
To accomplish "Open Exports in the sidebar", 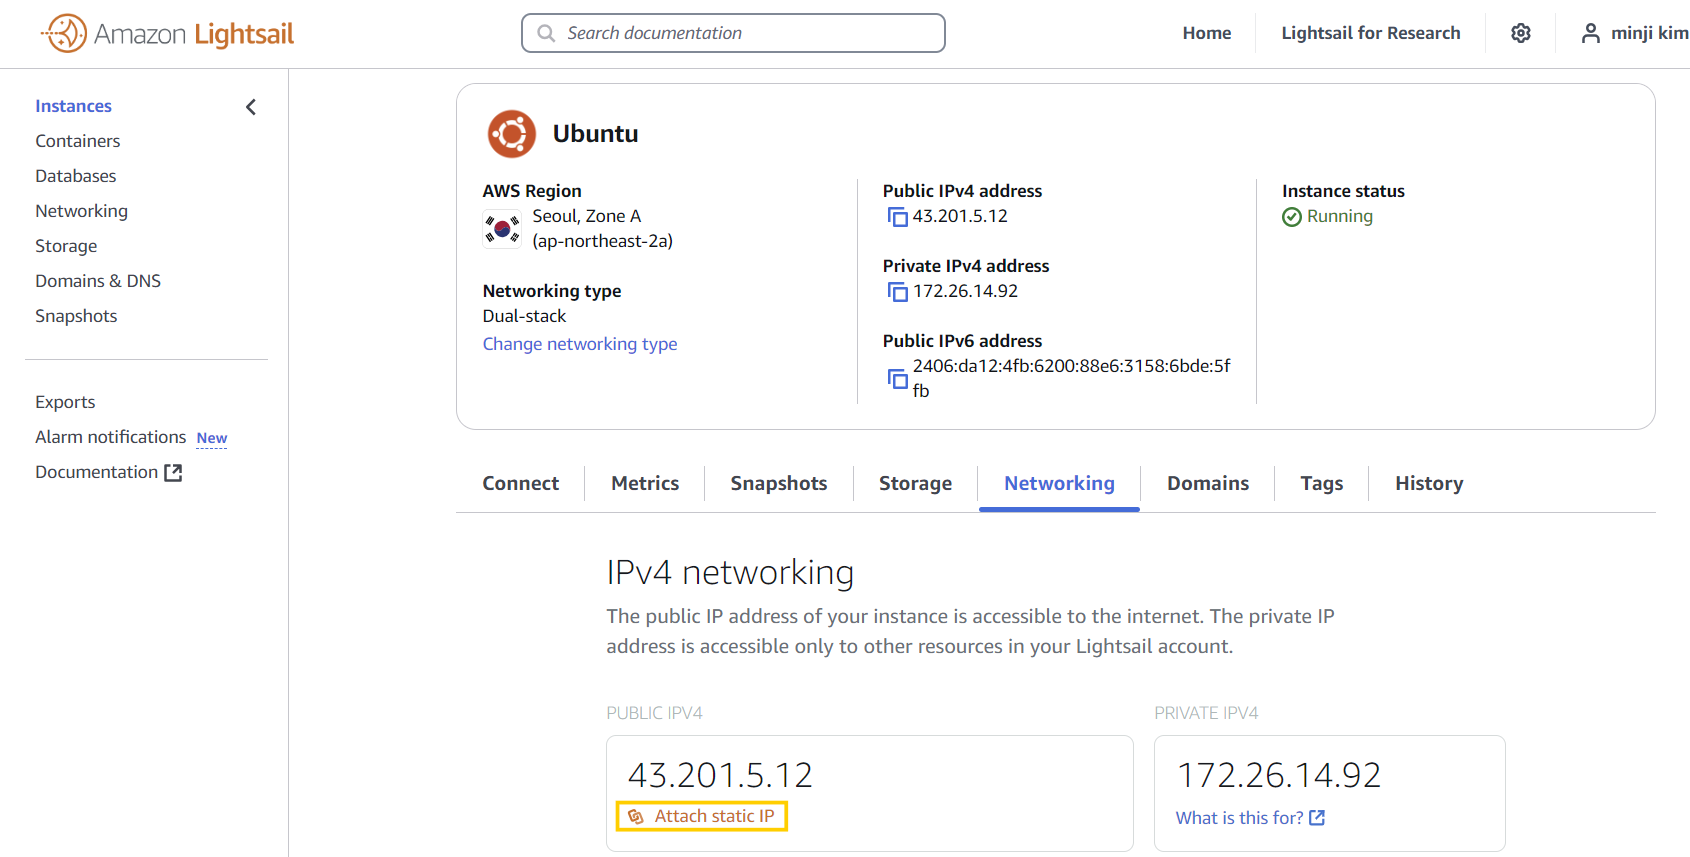I will point(65,402).
